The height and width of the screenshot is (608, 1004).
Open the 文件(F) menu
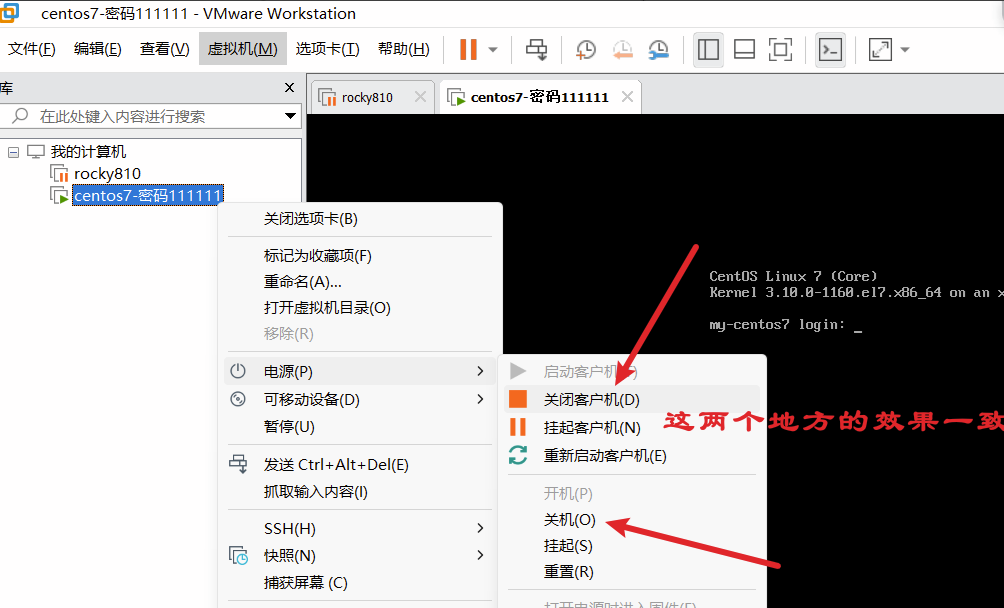coord(31,49)
